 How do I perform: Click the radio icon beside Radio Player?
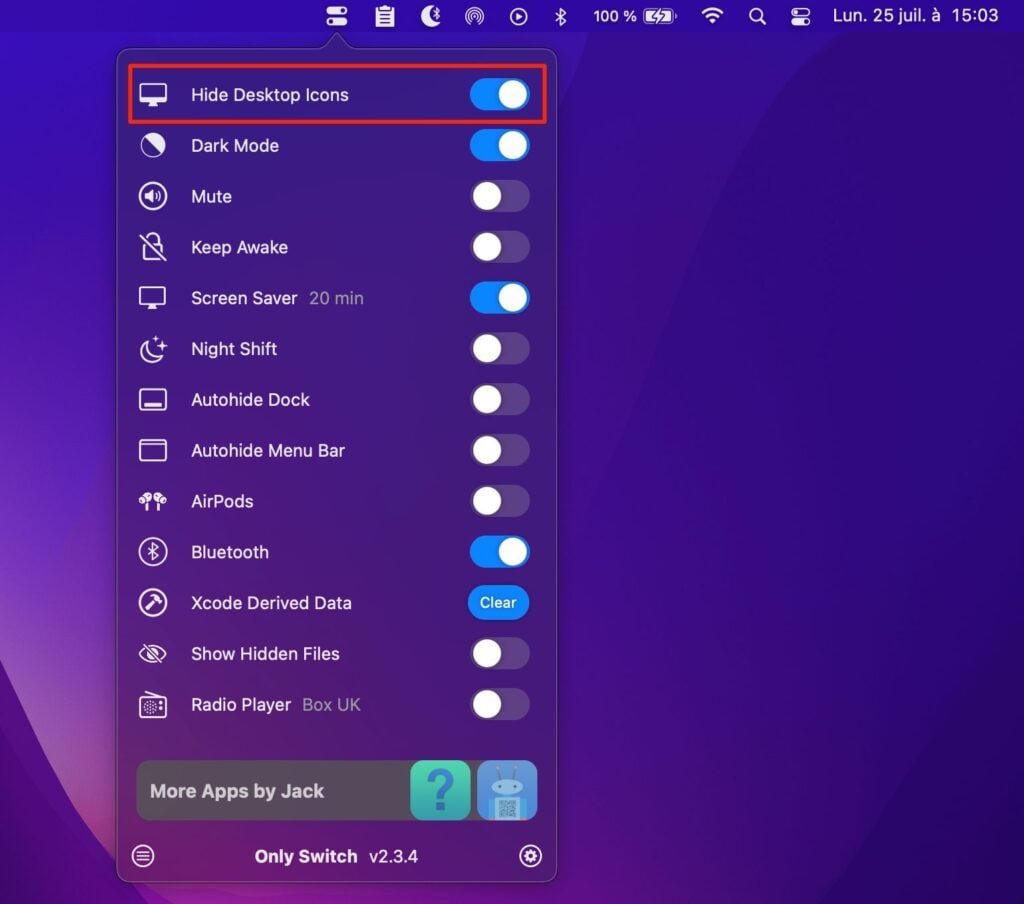coord(153,704)
